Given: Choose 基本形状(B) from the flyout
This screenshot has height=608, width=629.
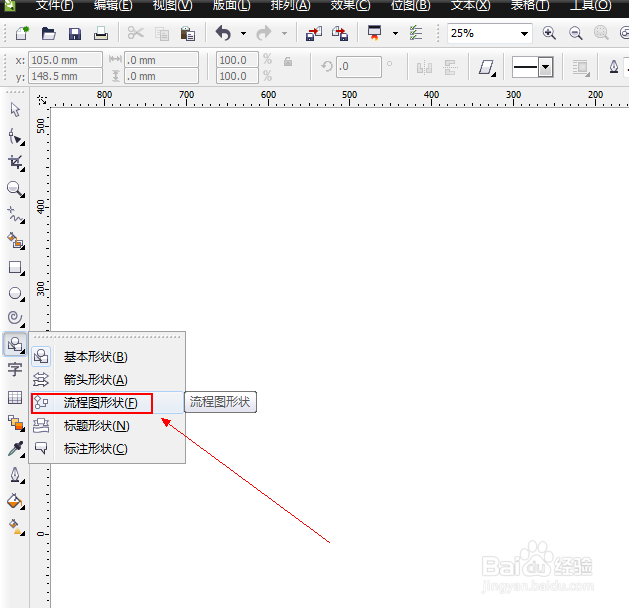Looking at the screenshot, I should tap(108, 357).
